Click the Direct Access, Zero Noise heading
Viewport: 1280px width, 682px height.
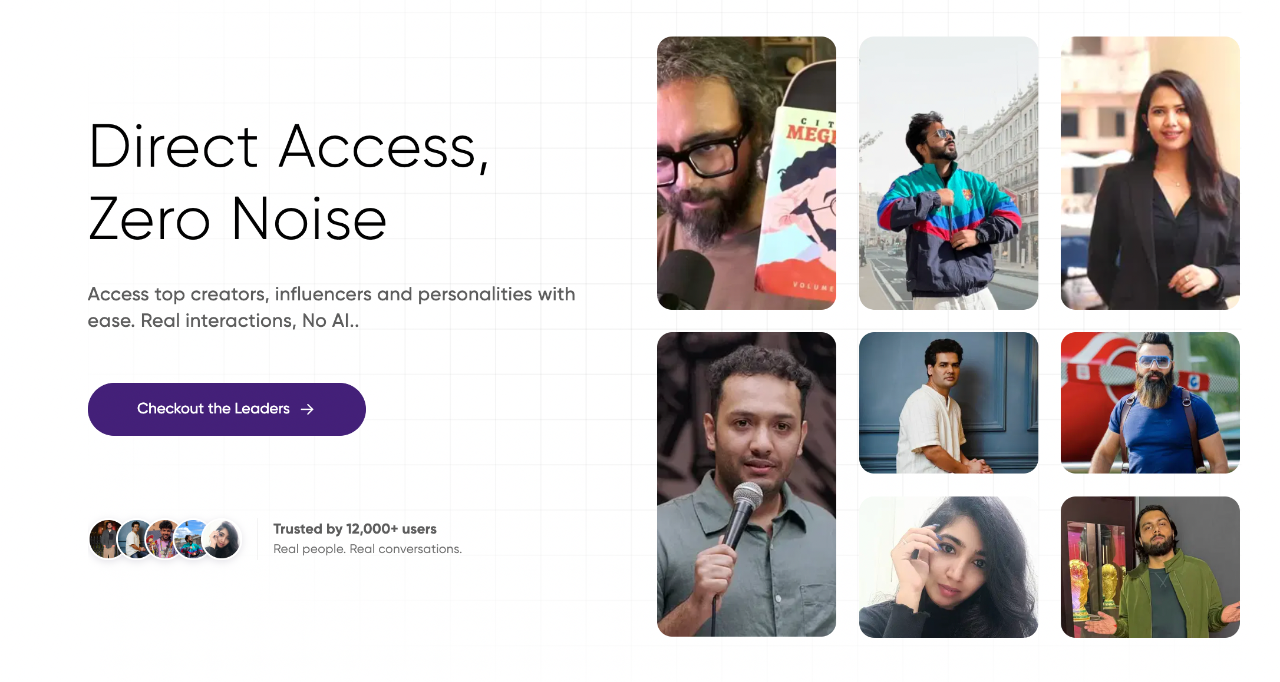click(289, 182)
